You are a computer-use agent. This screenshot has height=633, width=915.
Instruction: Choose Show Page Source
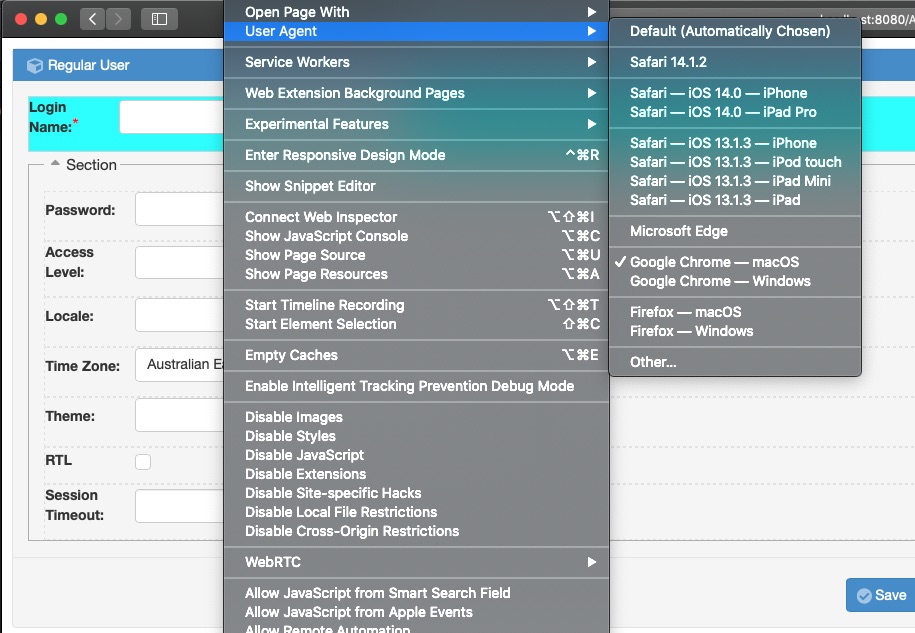tap(417, 255)
